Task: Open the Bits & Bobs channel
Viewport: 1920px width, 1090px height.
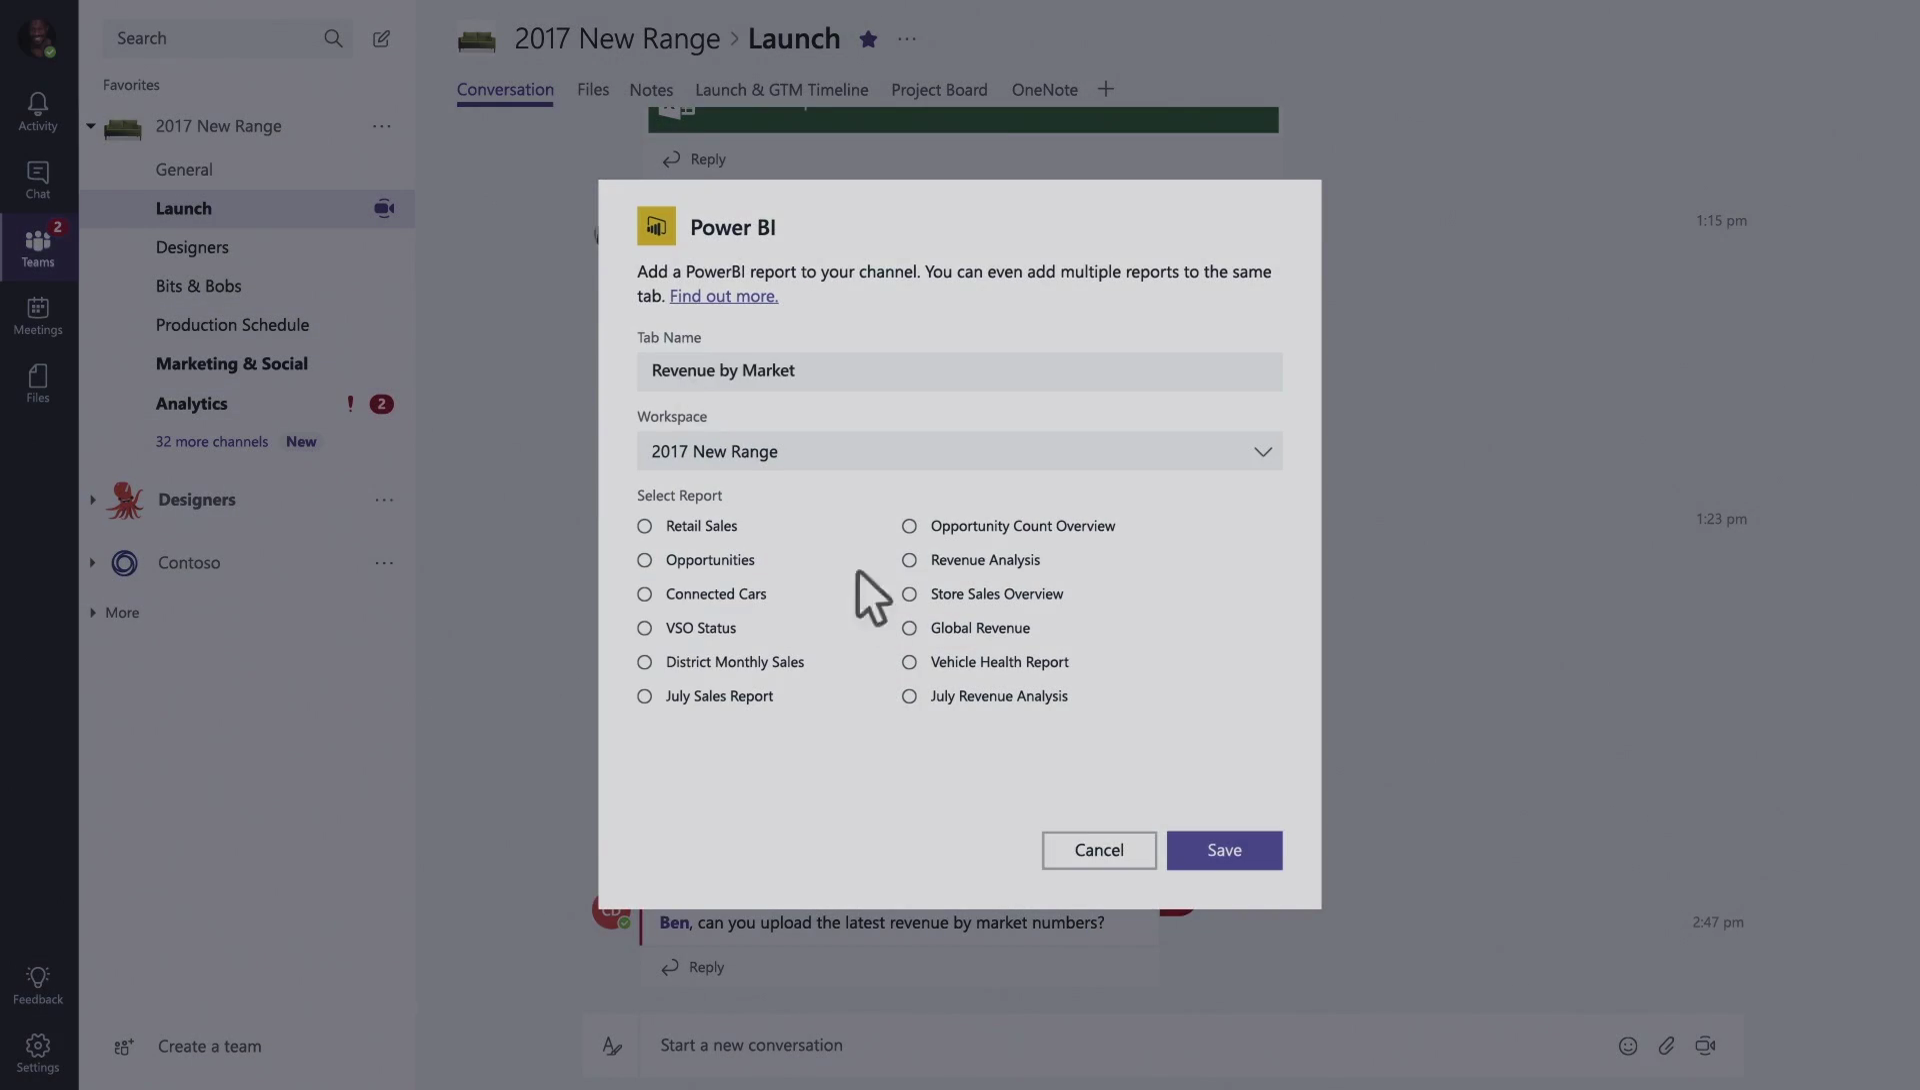Action: [x=198, y=286]
